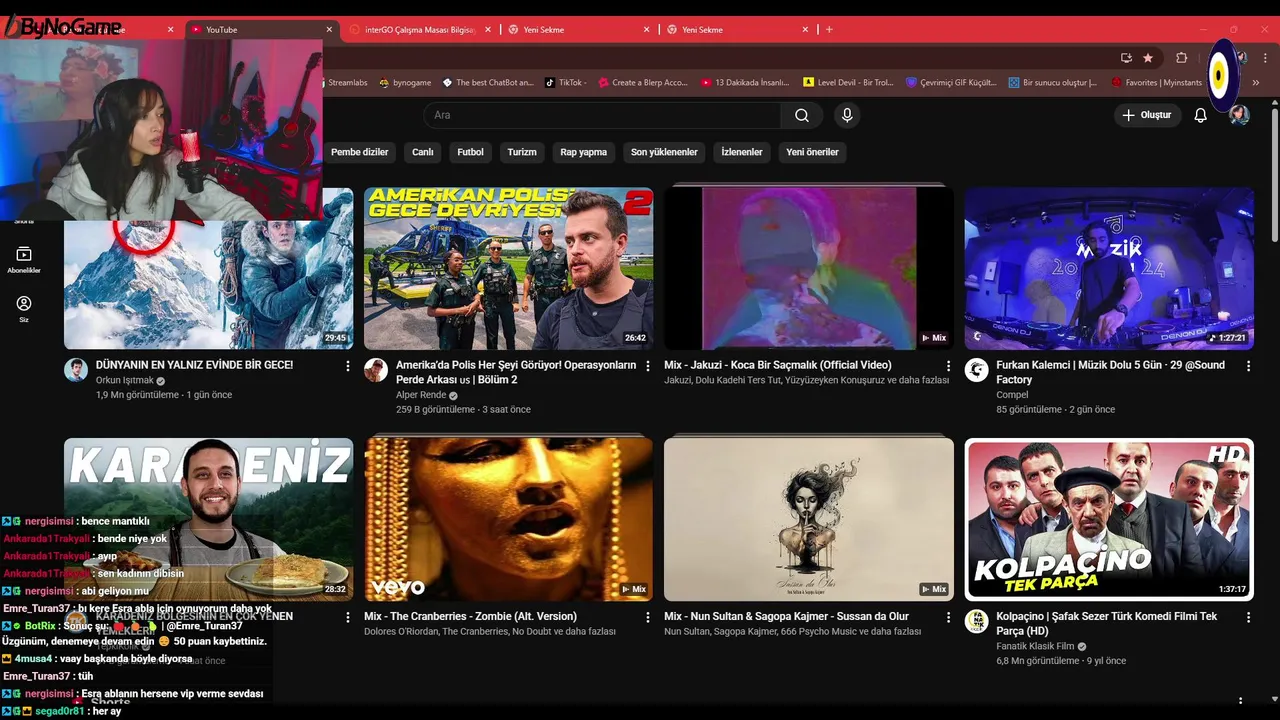Open The best ChatBot bookmark
This screenshot has height=720, width=1280.
click(488, 83)
